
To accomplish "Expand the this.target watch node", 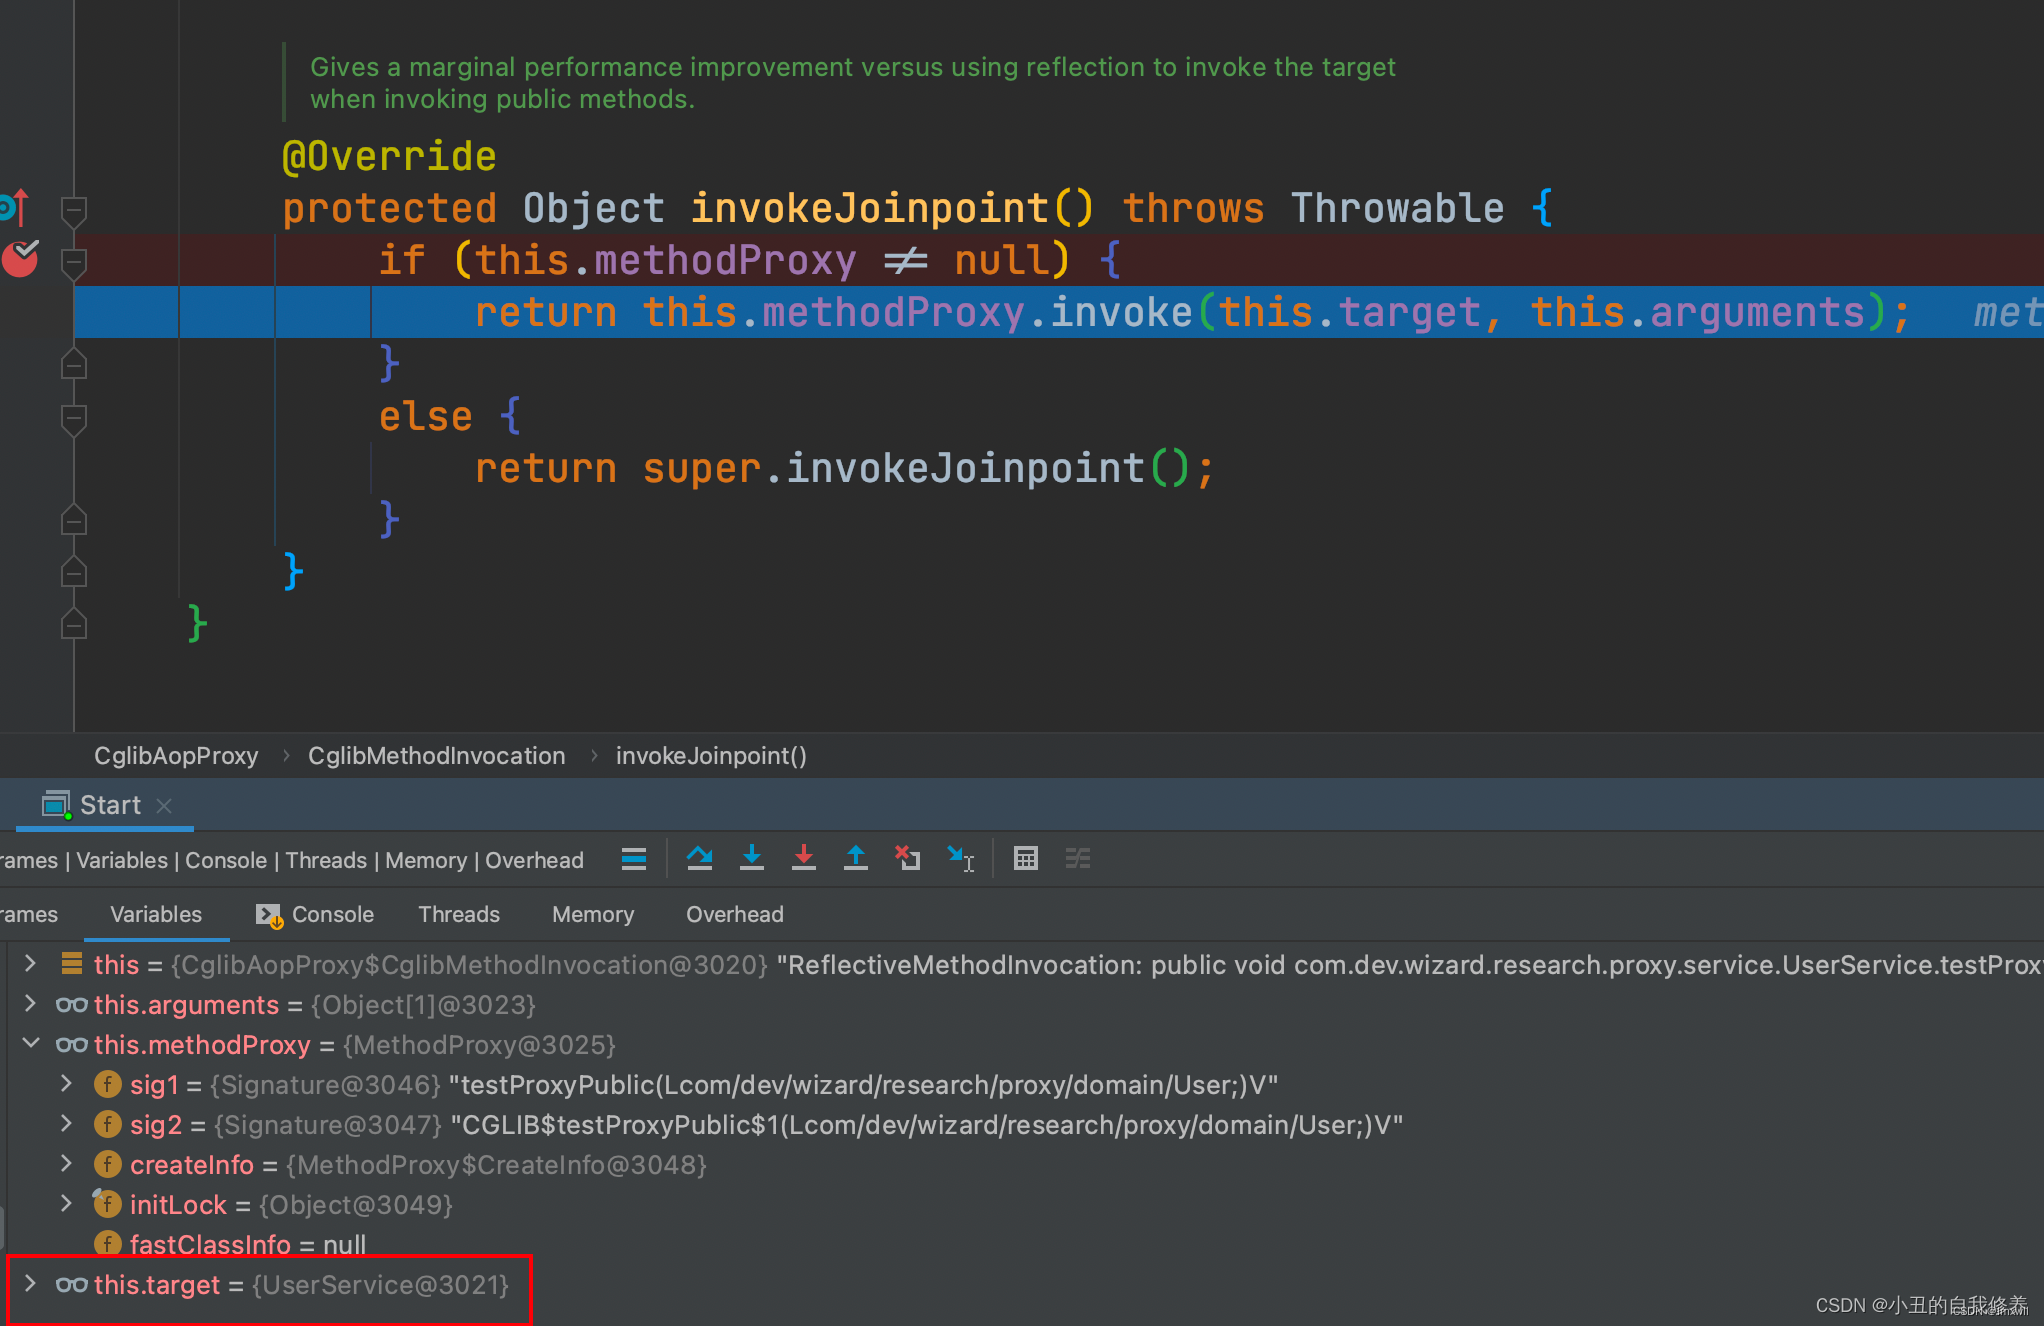I will [x=30, y=1284].
